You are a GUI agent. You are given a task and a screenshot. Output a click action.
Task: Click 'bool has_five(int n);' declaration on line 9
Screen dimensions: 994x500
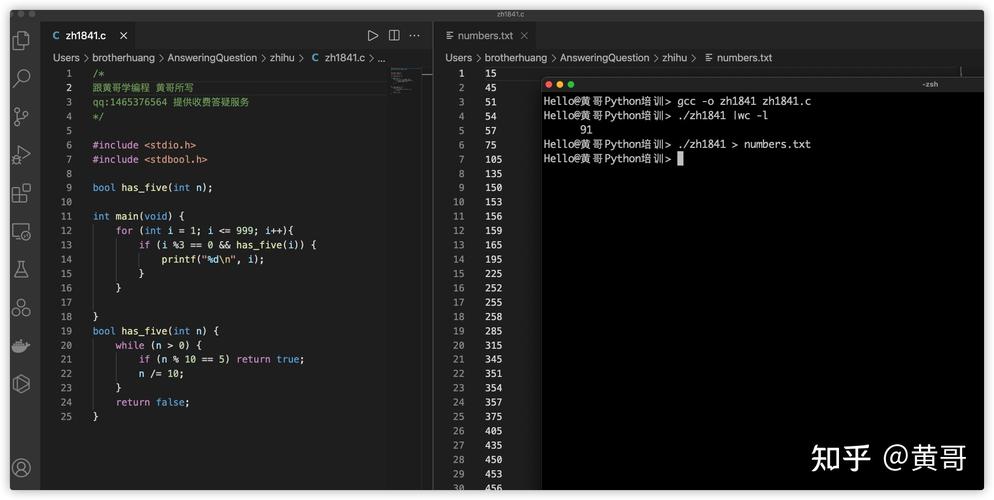click(152, 188)
